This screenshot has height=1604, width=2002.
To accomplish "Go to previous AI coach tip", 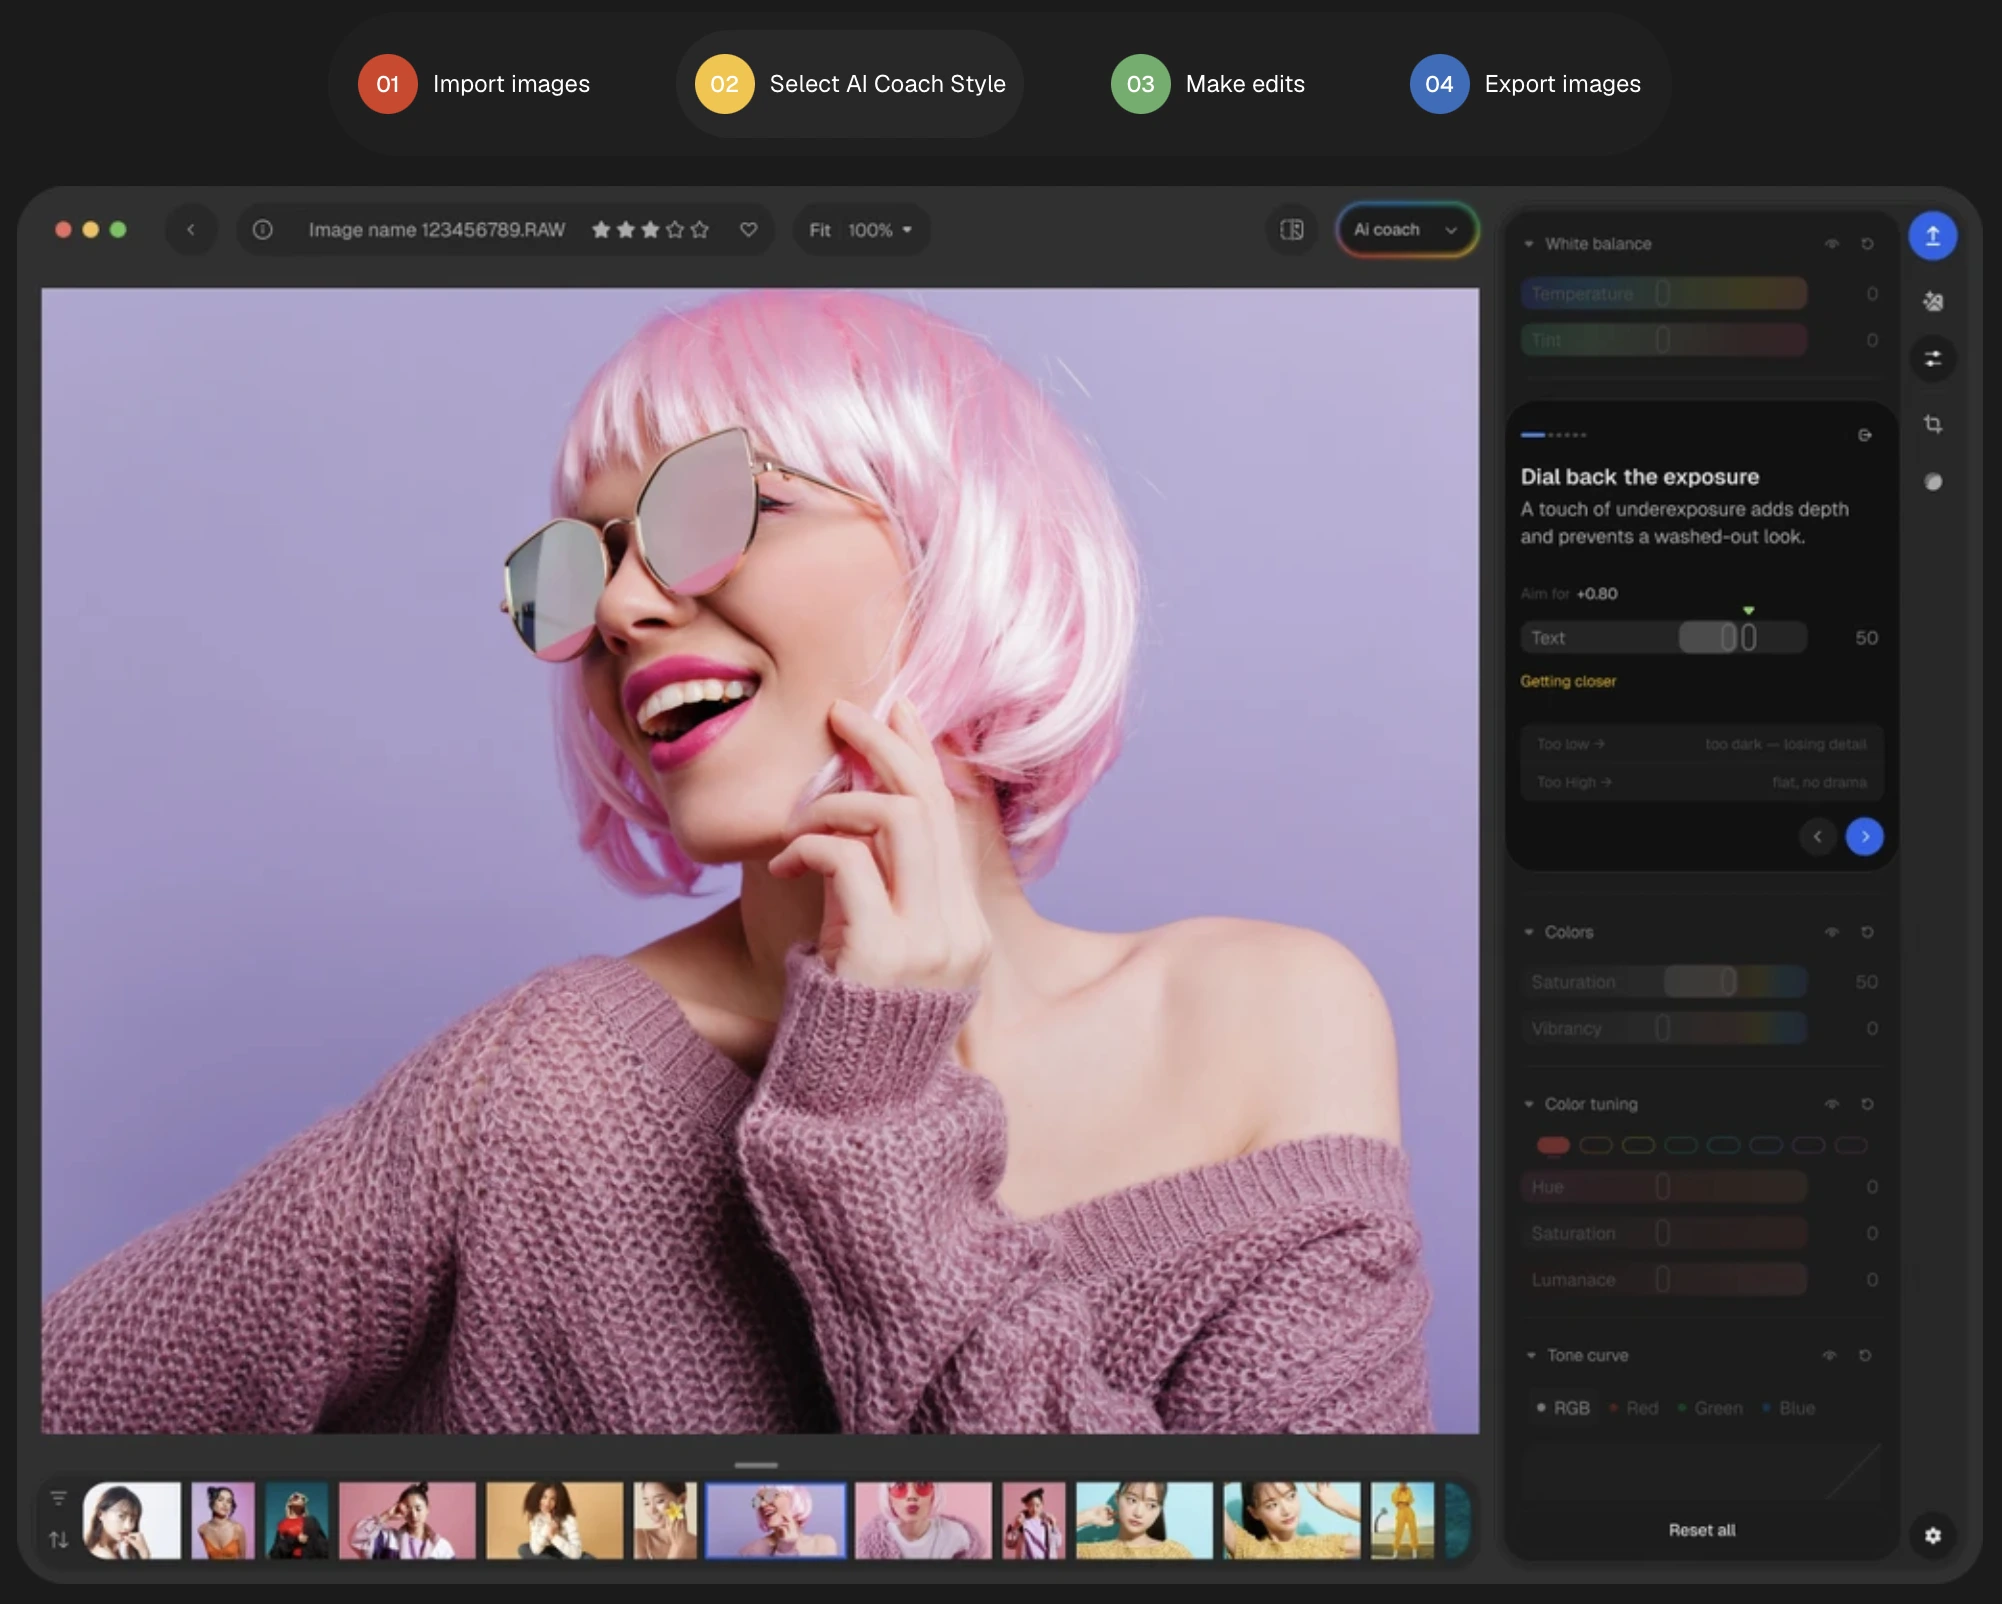I will (1817, 837).
